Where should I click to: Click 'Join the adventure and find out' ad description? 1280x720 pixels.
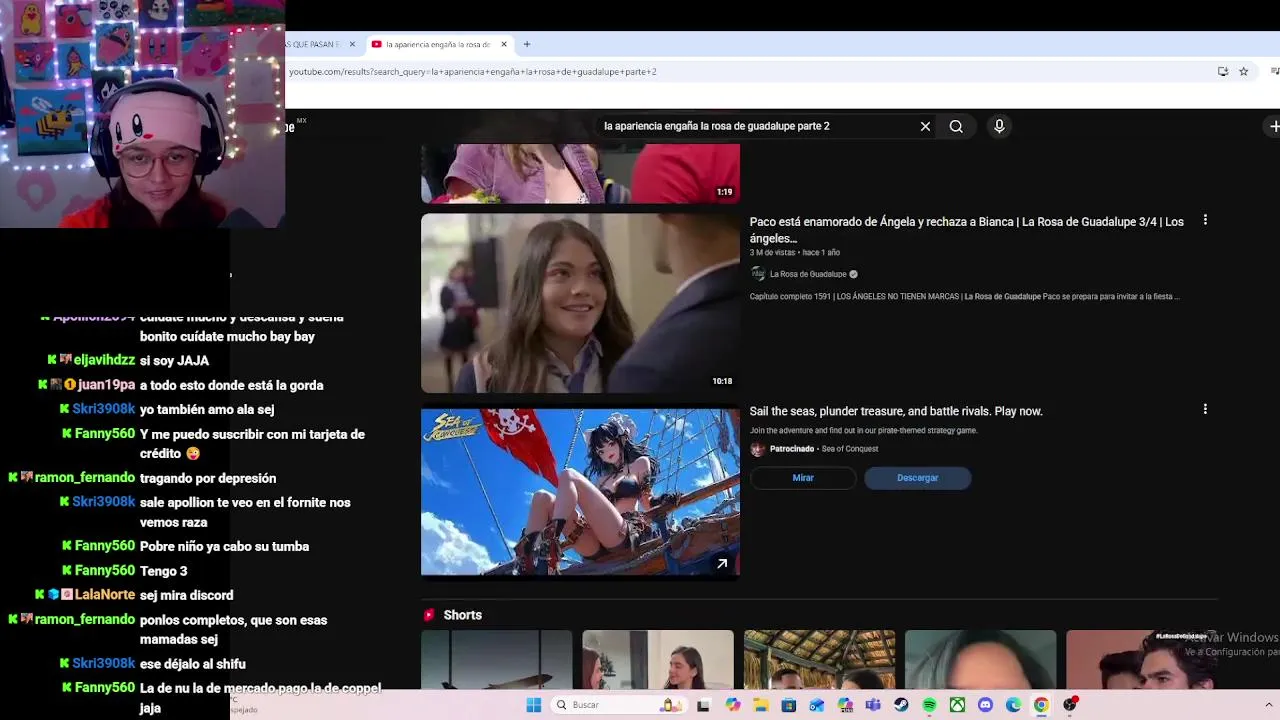tap(863, 431)
